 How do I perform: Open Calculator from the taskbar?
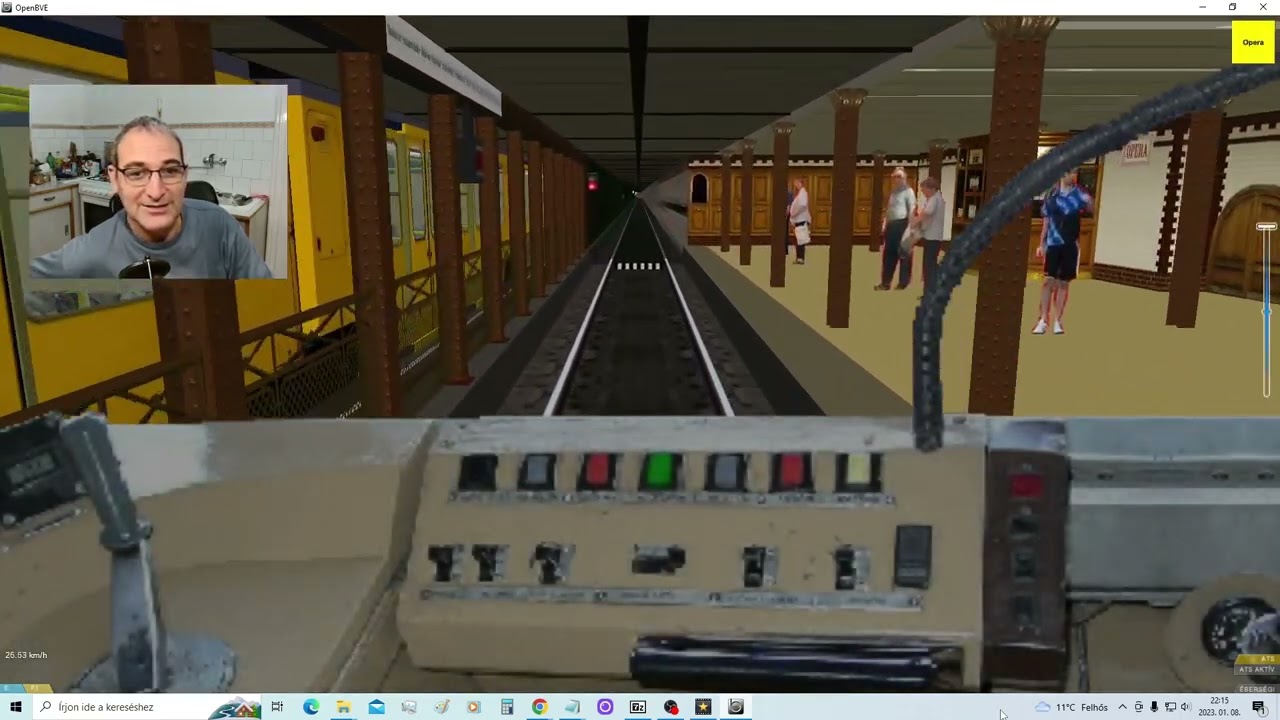[507, 707]
